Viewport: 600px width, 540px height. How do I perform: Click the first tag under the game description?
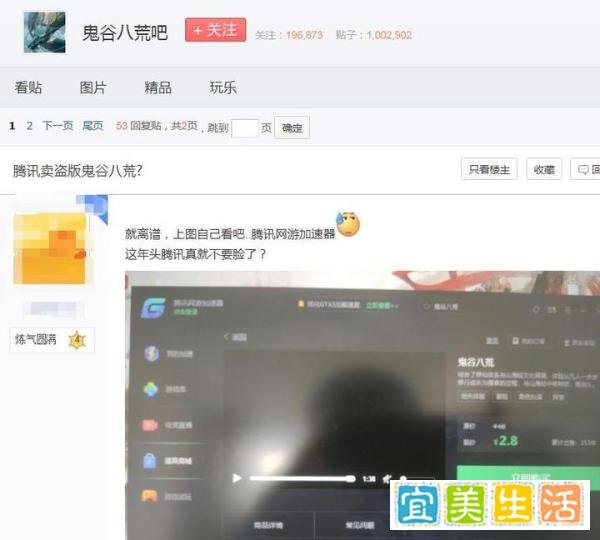pyautogui.click(x=472, y=396)
